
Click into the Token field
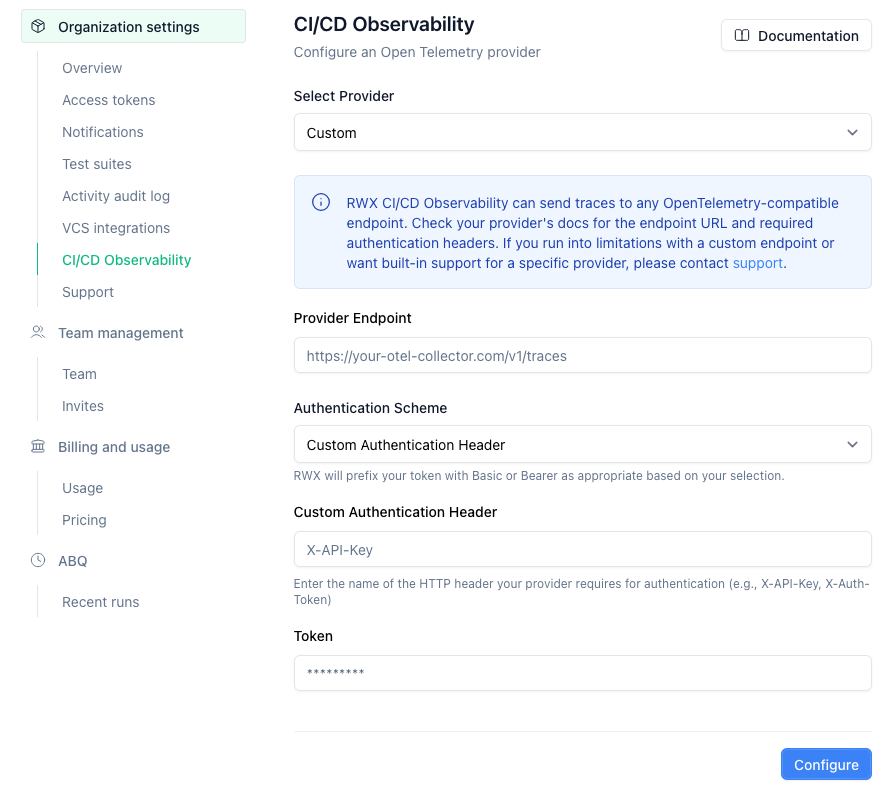tap(582, 673)
